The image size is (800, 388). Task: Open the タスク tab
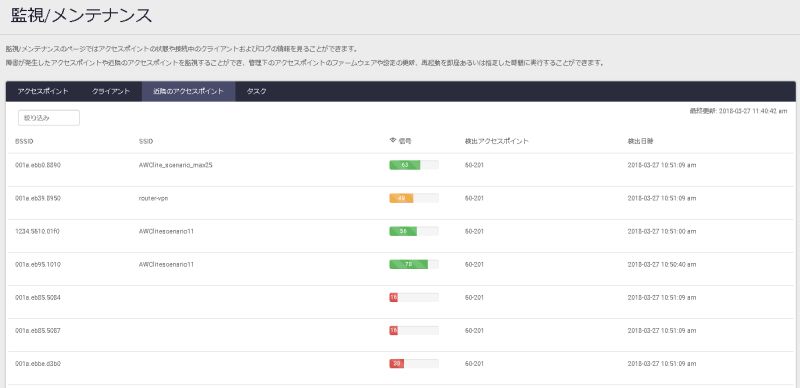point(256,91)
